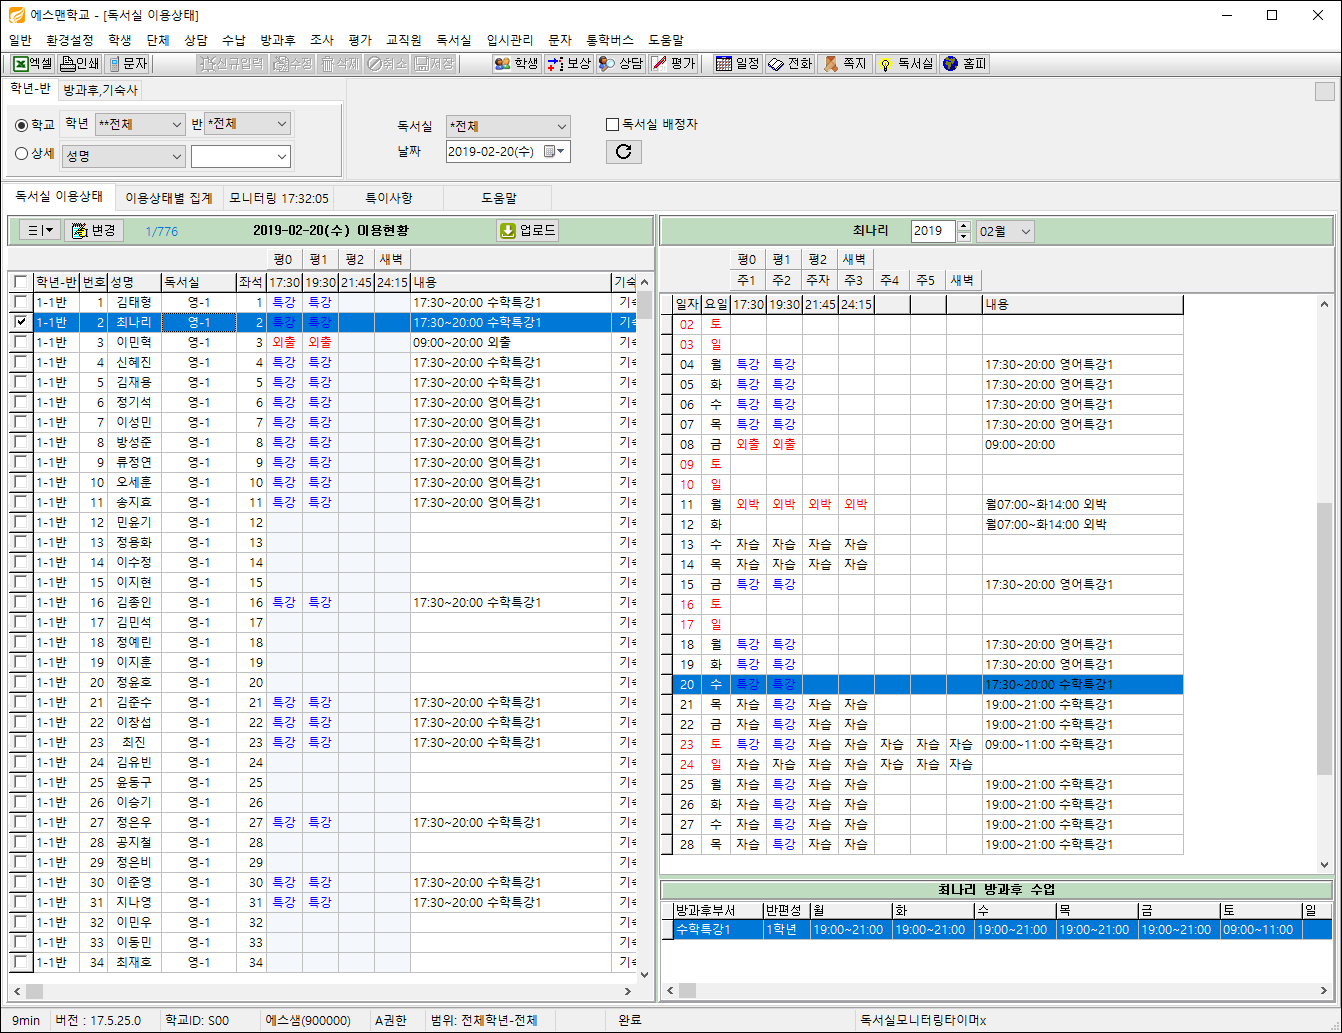This screenshot has width=1342, height=1033.
Task: Click the 주자 button in right panel
Action: [818, 280]
